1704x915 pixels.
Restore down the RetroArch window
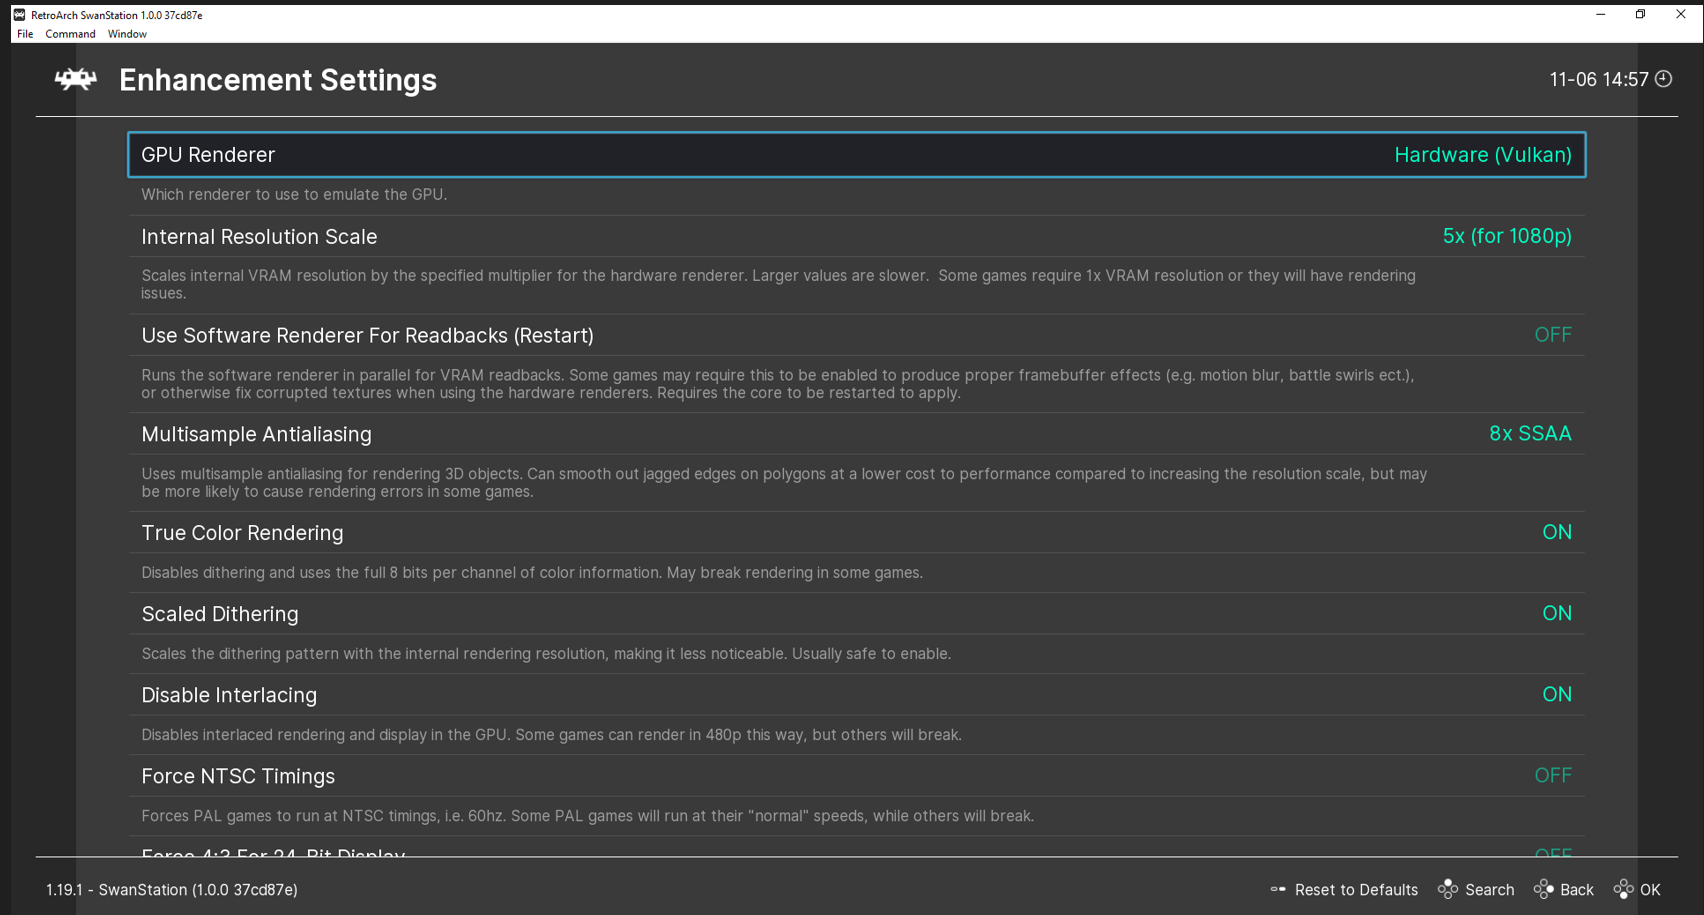point(1641,14)
